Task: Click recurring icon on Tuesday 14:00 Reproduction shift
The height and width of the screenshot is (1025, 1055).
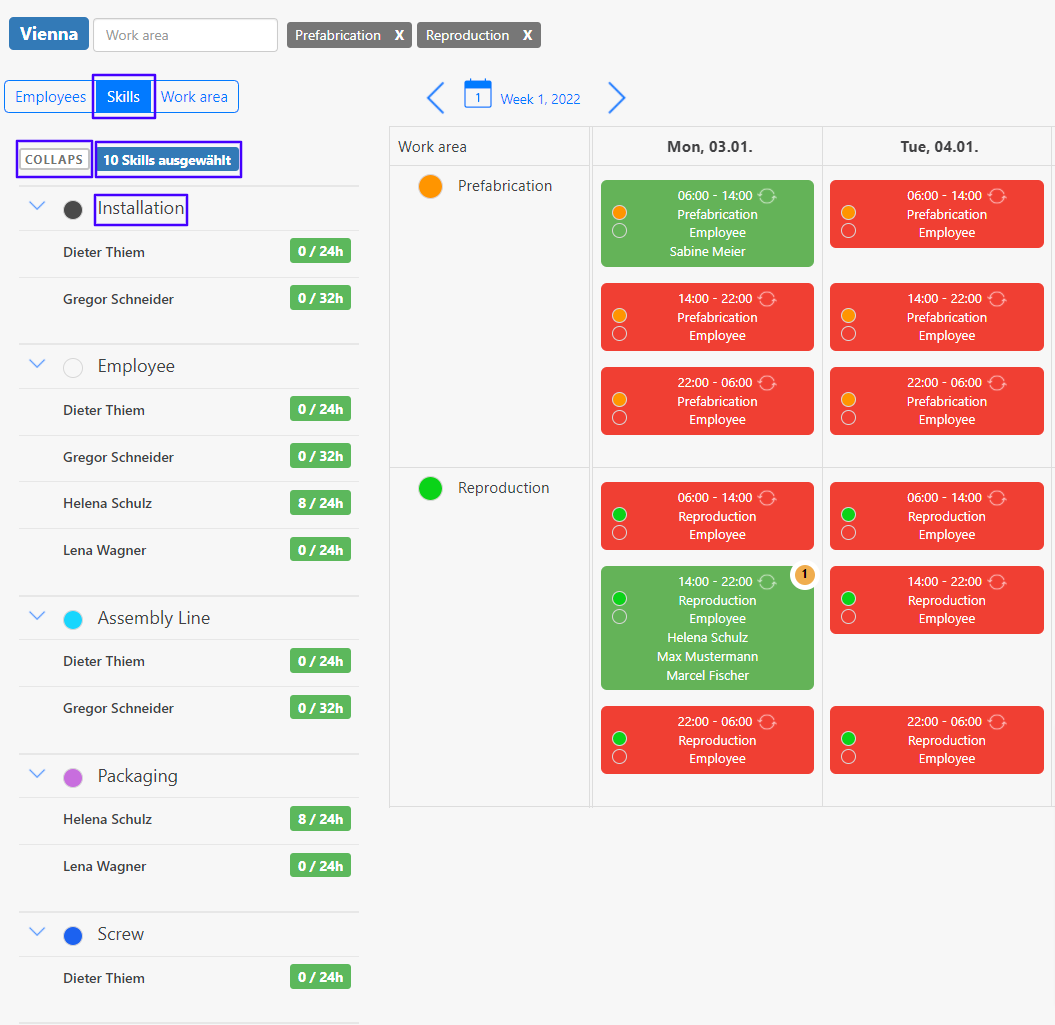Action: (x=997, y=582)
